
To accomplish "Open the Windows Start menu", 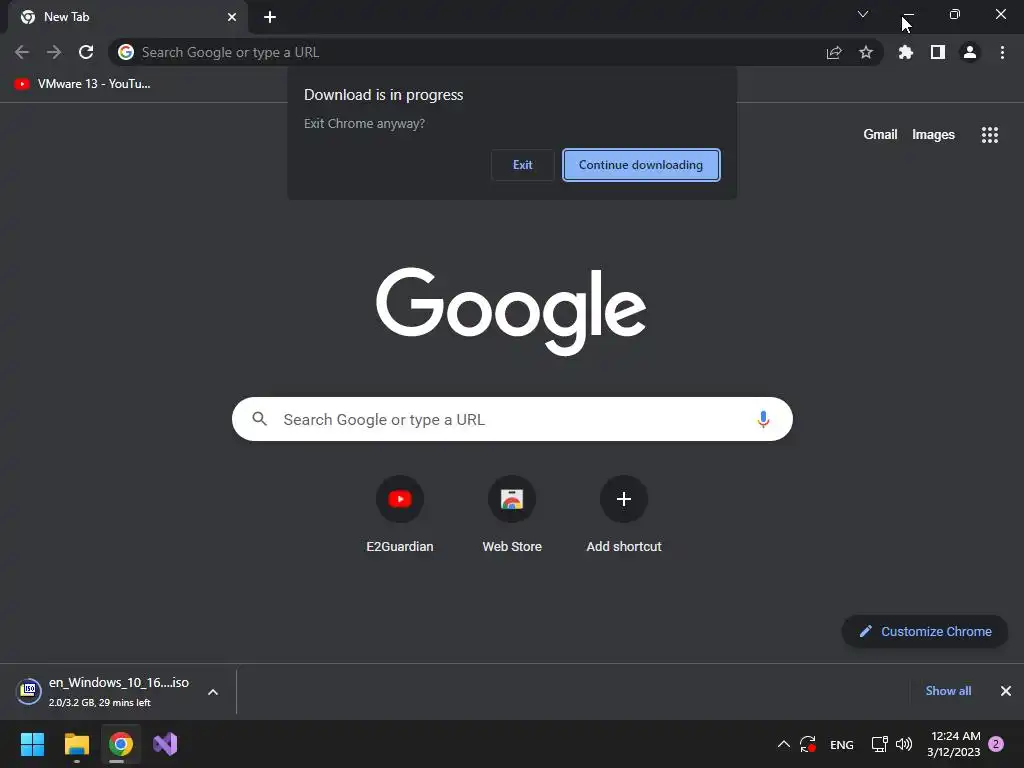I will tap(32, 744).
